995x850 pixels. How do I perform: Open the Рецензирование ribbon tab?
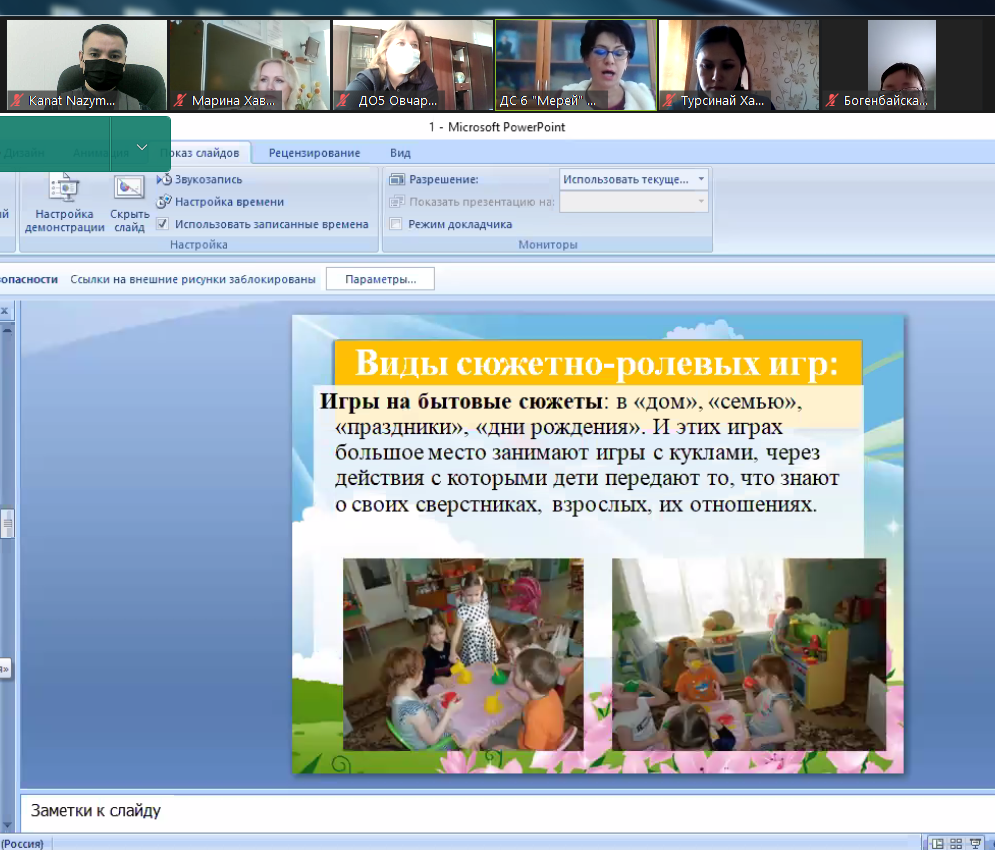[x=314, y=153]
